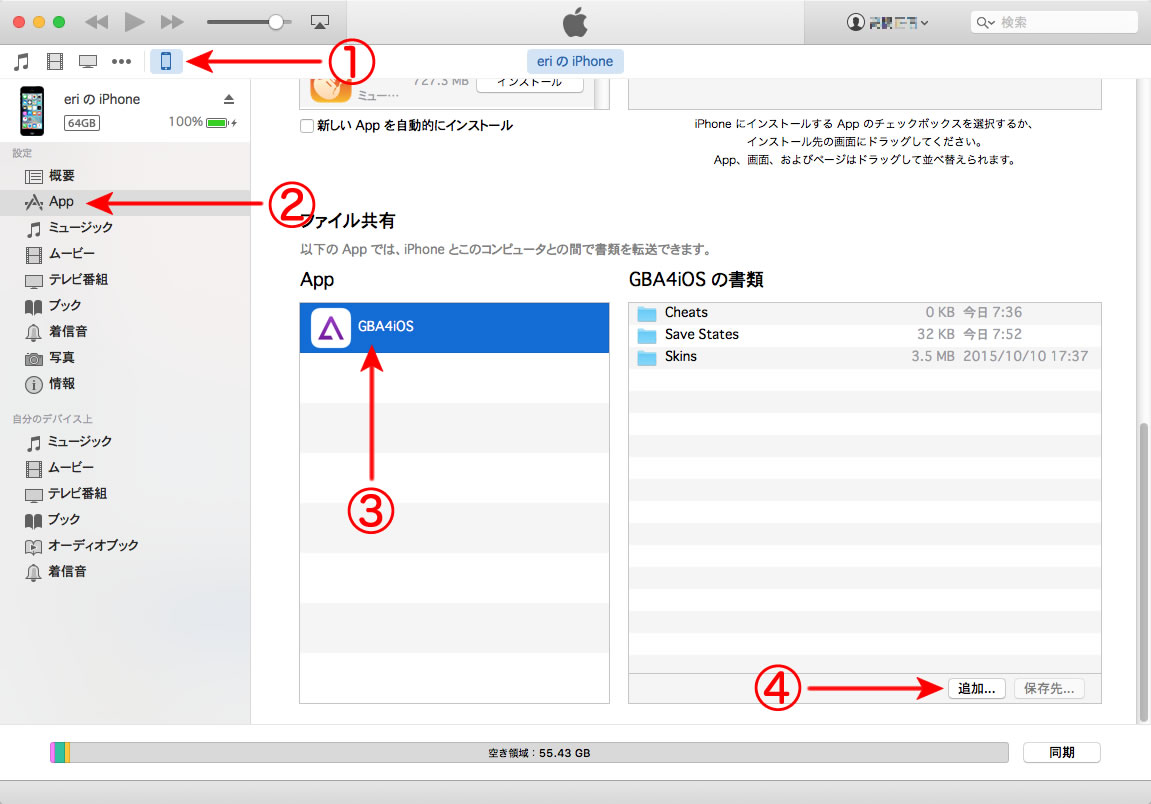Open 写真 photos in sidebar

click(125, 358)
